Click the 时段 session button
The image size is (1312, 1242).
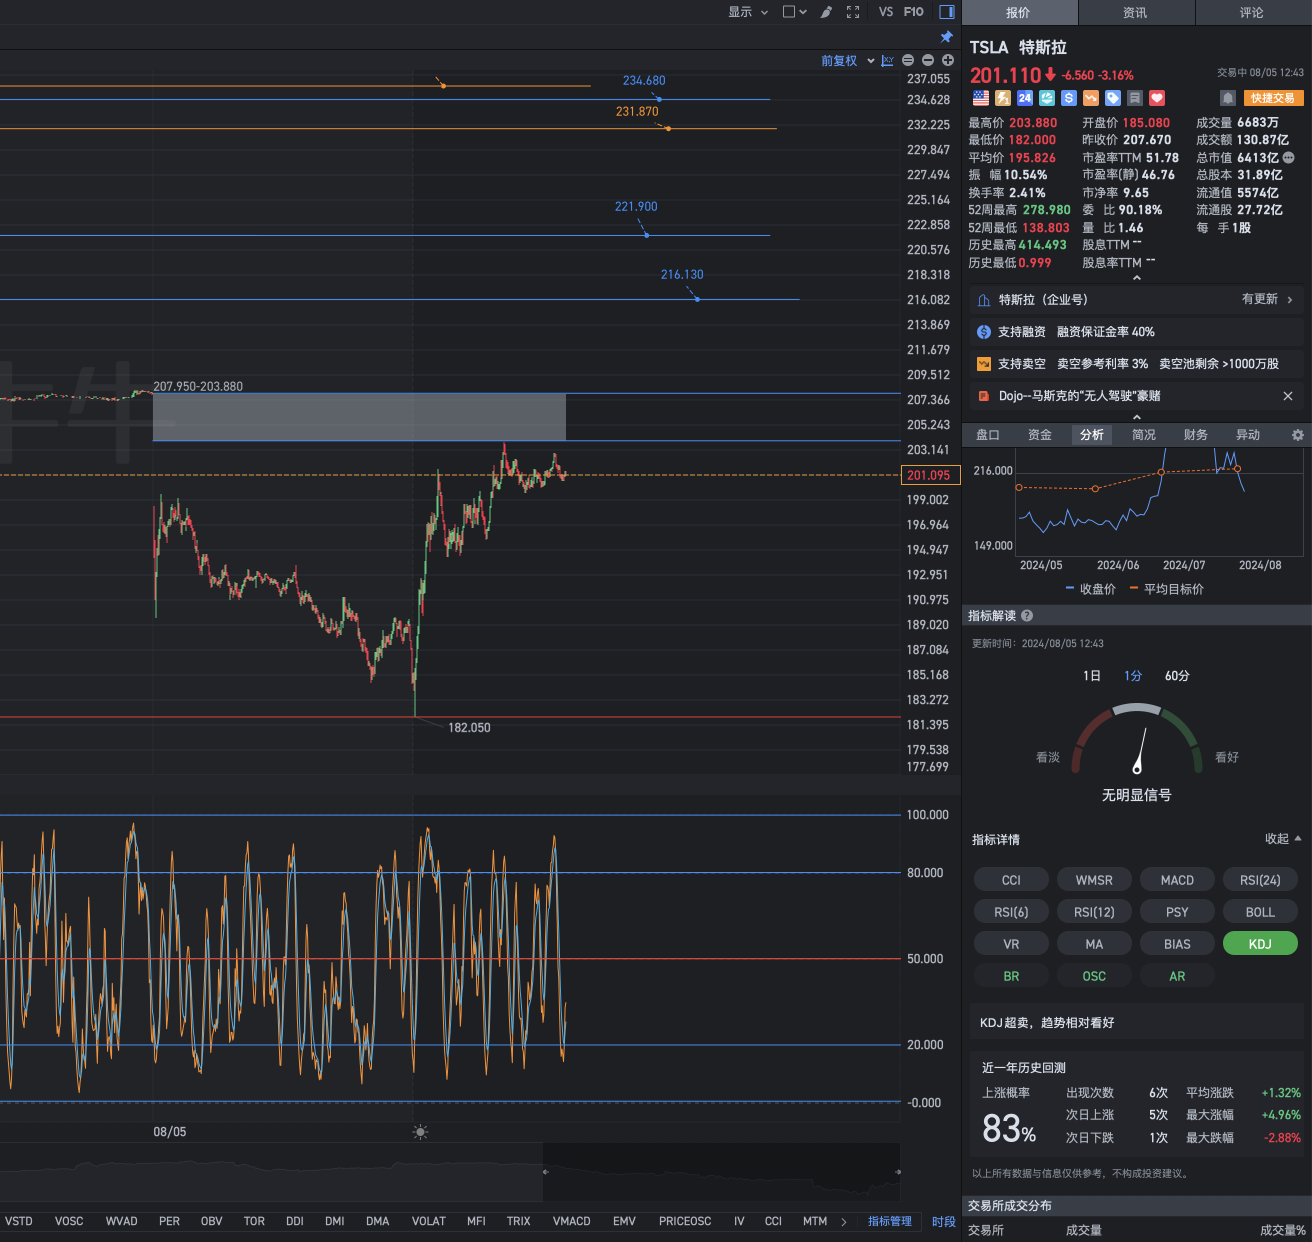(x=944, y=1222)
